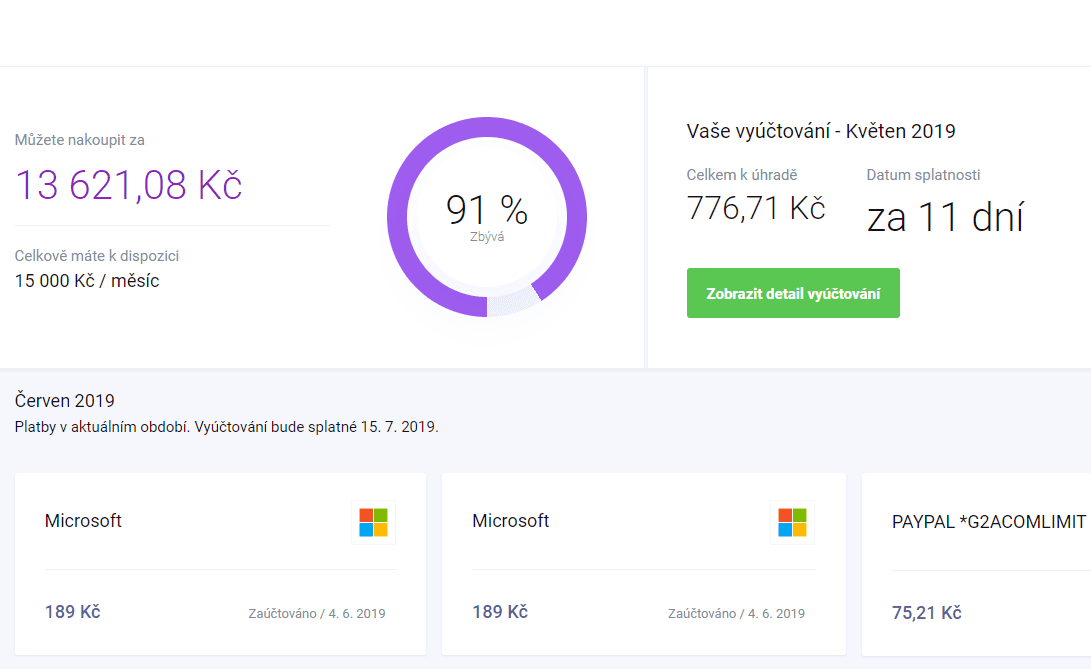Click the total due 776,71 Kč
This screenshot has width=1091, height=669.
click(756, 207)
